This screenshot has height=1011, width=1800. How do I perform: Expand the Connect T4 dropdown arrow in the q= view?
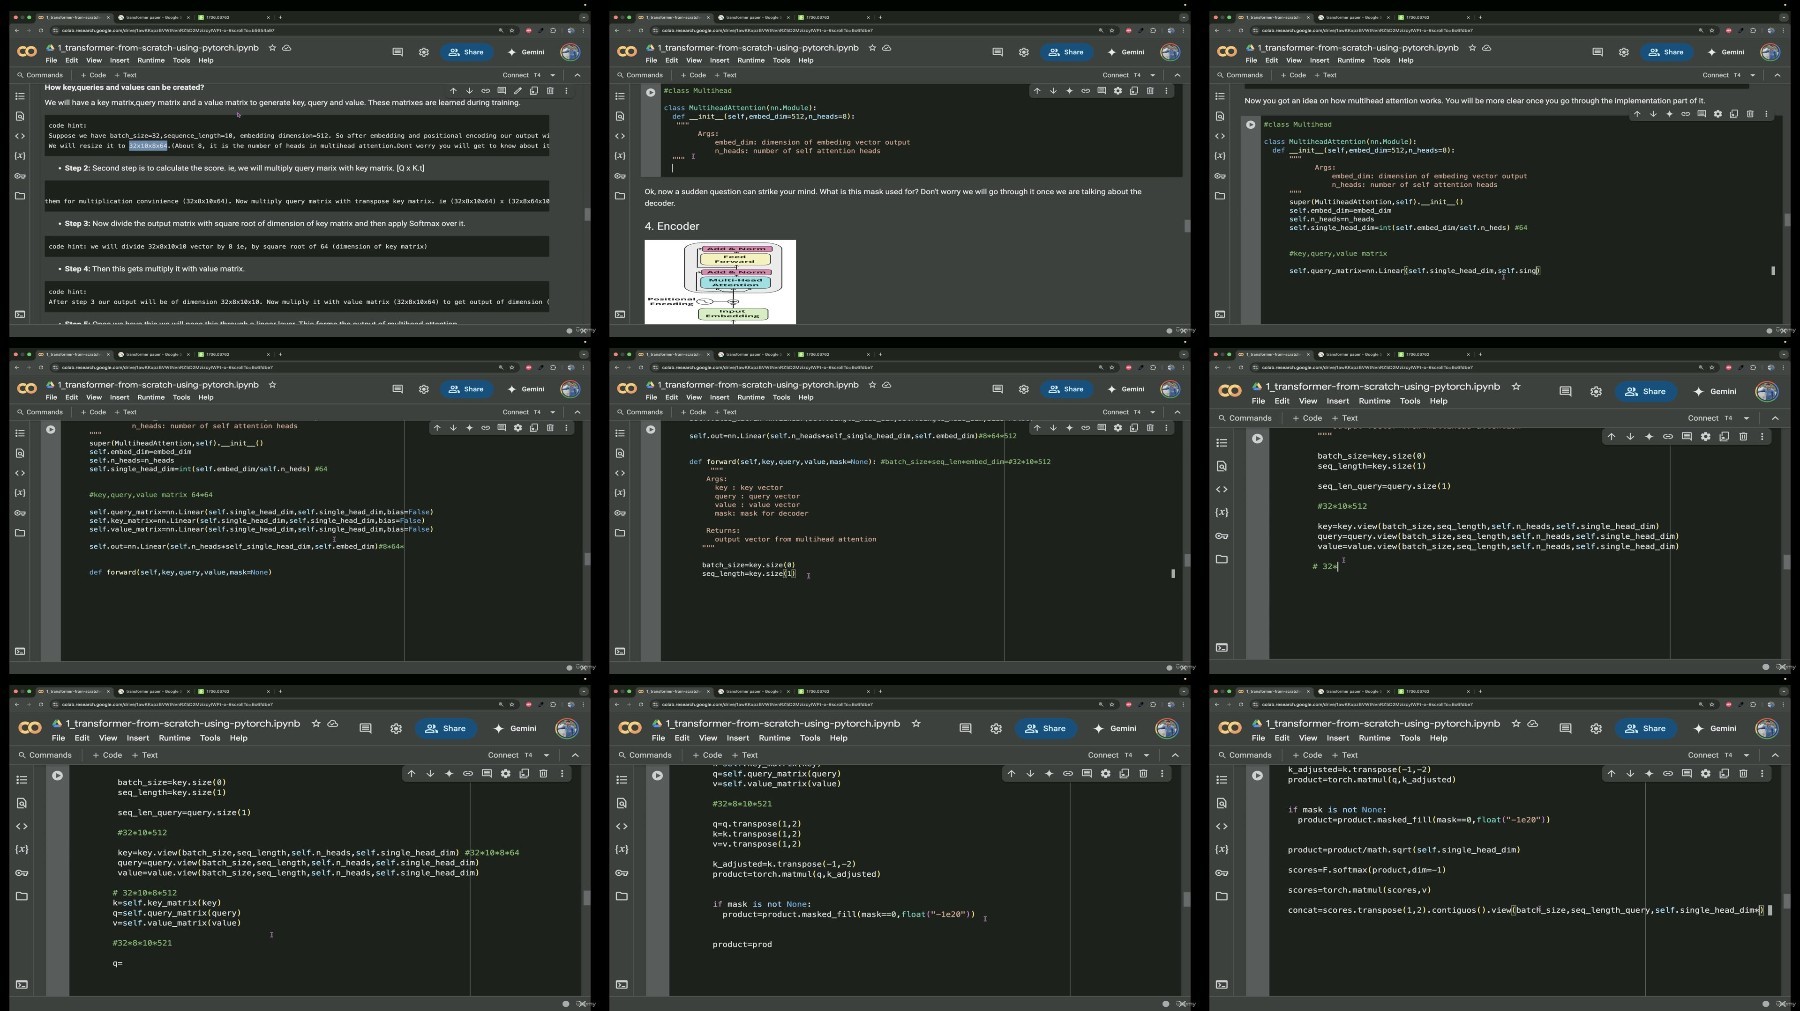point(546,755)
